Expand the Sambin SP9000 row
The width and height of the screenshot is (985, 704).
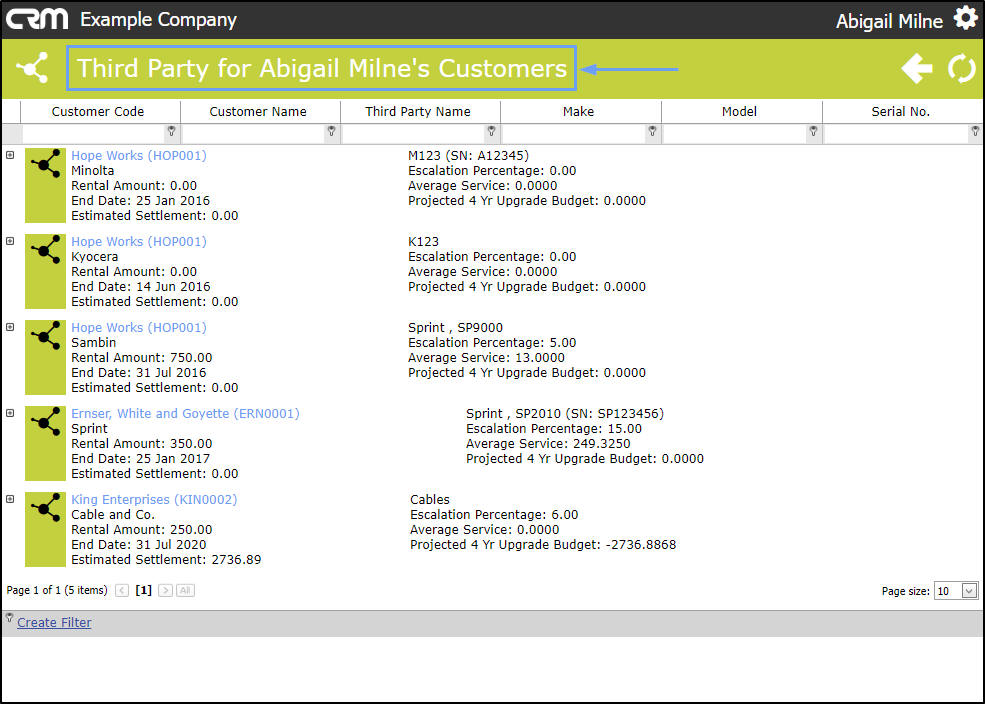click(x=10, y=327)
